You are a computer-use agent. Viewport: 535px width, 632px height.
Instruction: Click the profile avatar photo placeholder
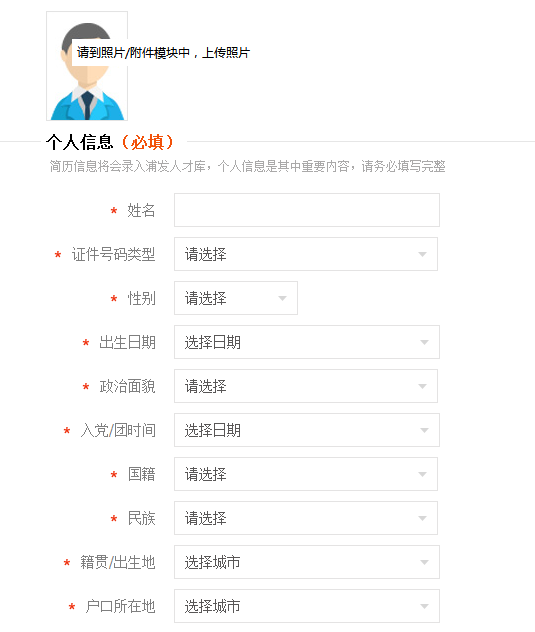click(87, 66)
